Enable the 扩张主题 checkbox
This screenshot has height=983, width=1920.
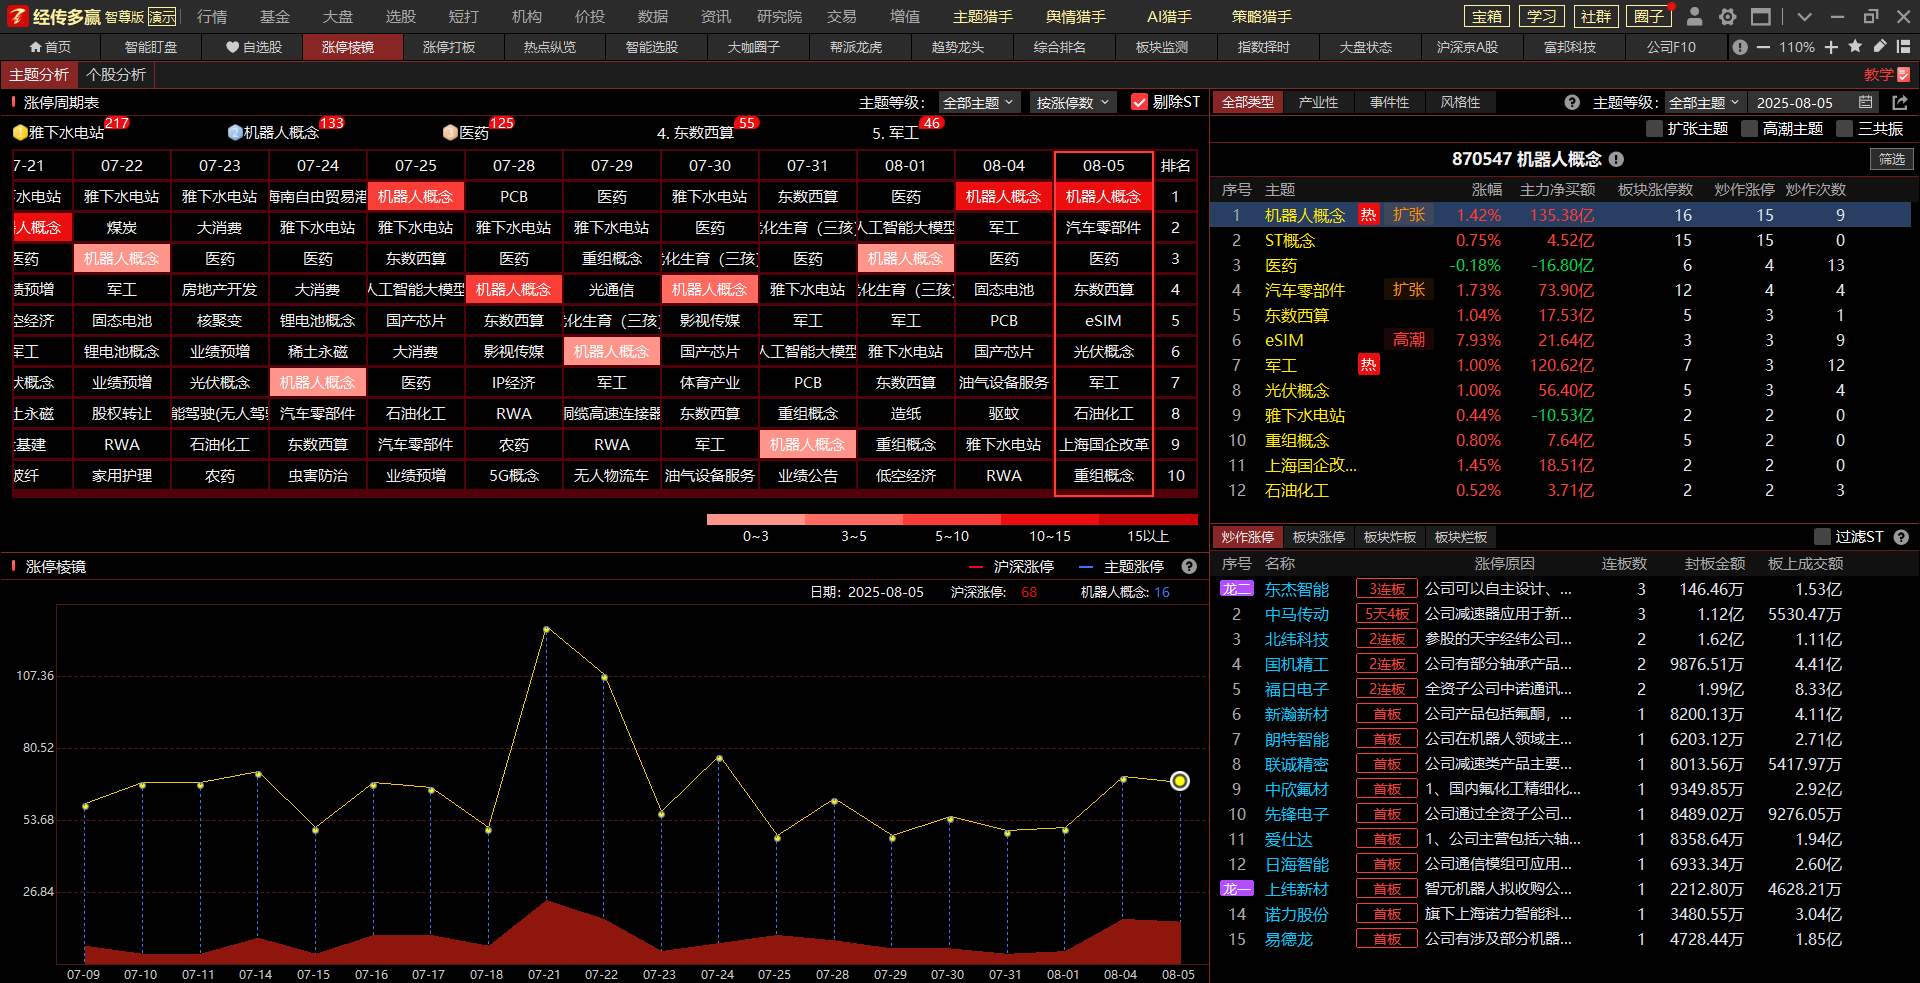tap(1654, 129)
